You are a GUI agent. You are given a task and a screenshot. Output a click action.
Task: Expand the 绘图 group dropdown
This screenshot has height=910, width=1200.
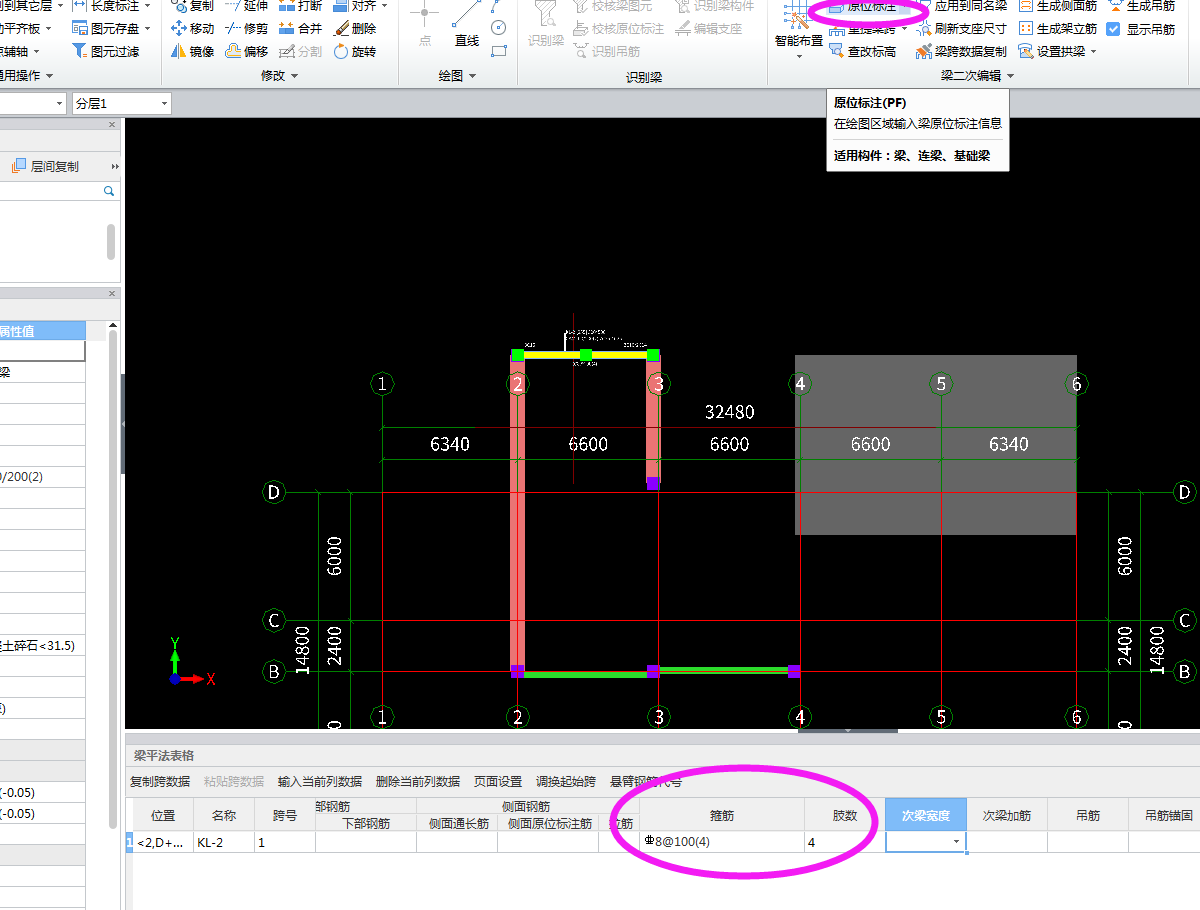pyautogui.click(x=472, y=75)
